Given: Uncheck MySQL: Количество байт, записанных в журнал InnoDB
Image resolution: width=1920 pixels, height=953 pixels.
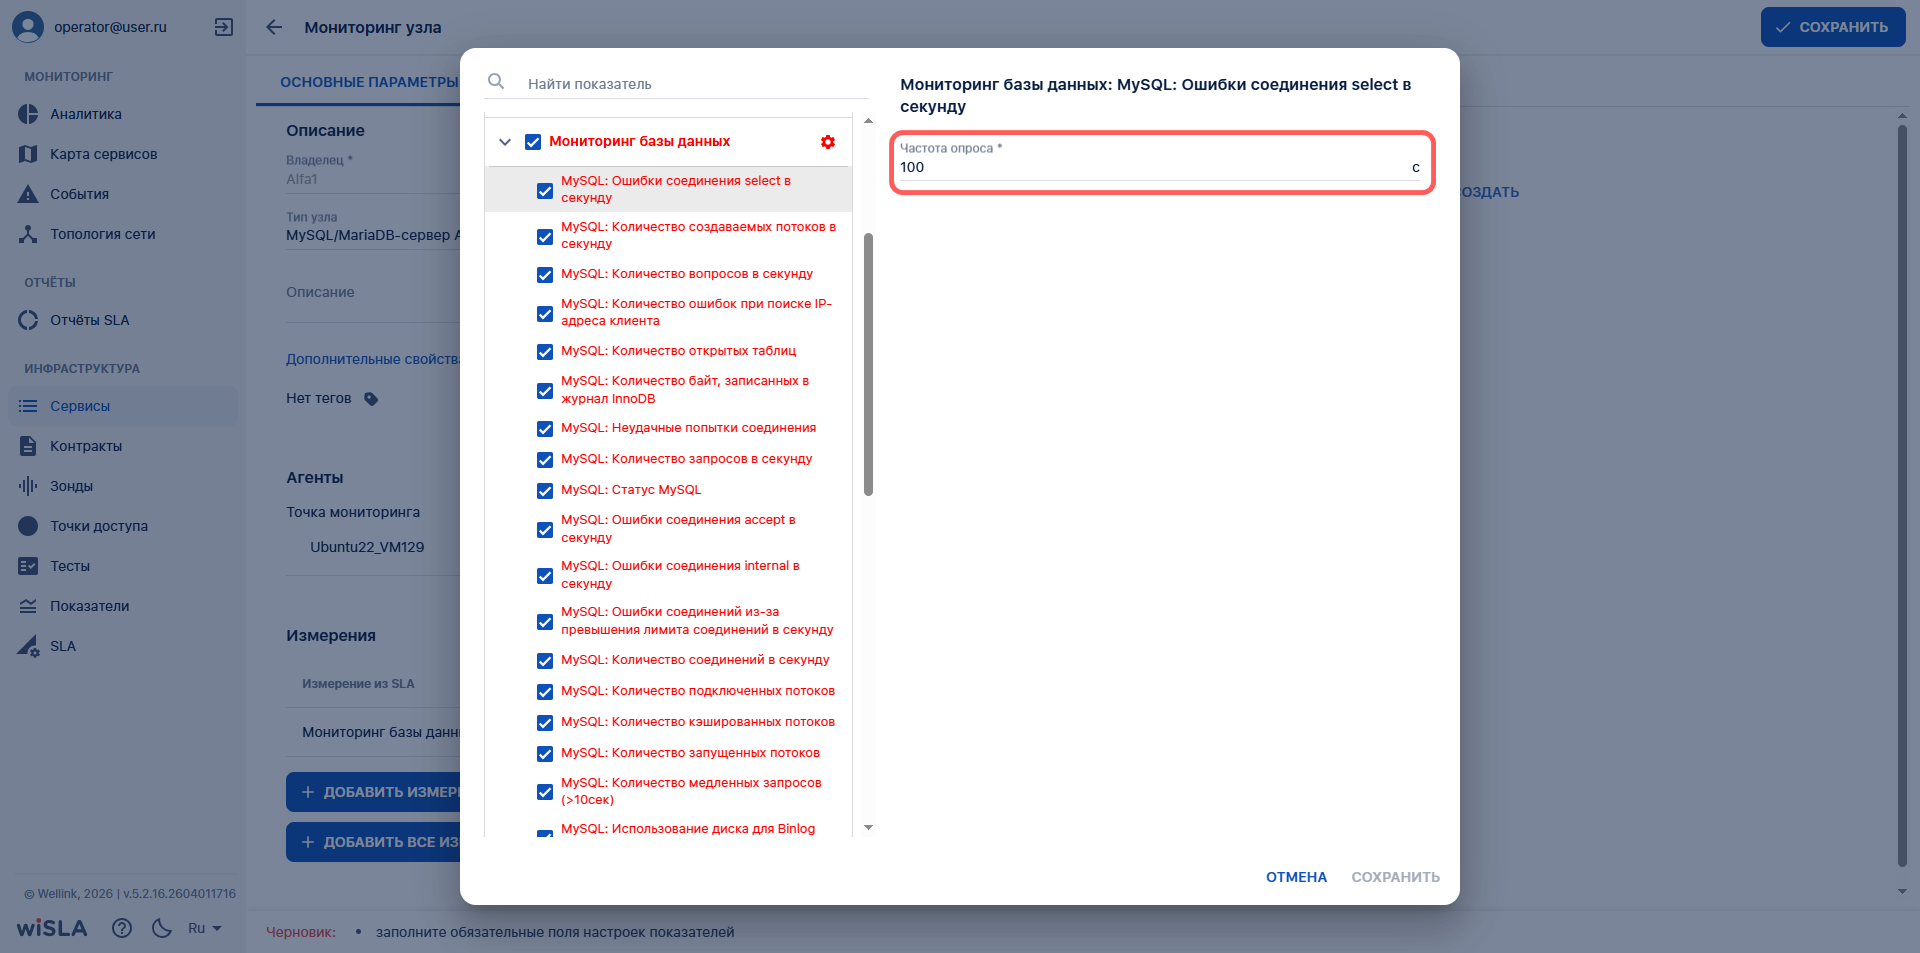Looking at the screenshot, I should tap(545, 390).
